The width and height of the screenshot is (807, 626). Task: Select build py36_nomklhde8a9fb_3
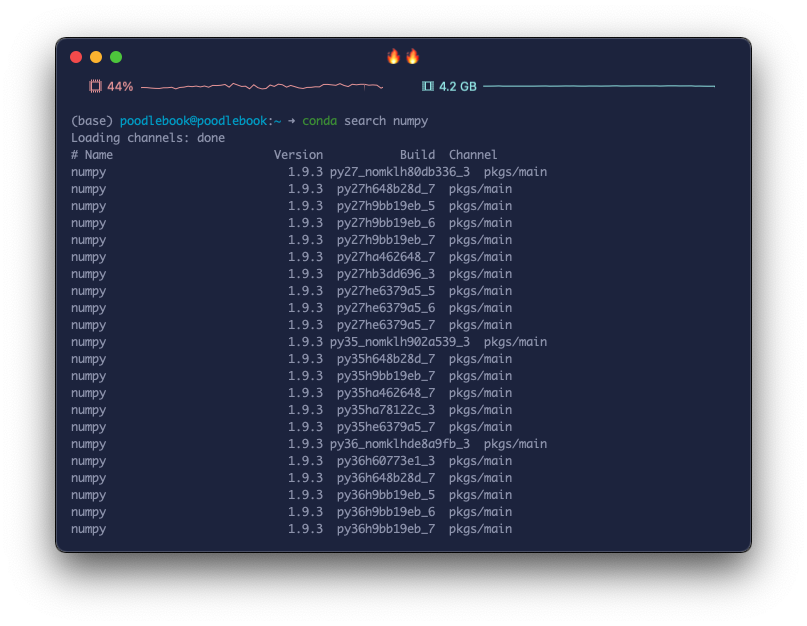click(x=400, y=444)
